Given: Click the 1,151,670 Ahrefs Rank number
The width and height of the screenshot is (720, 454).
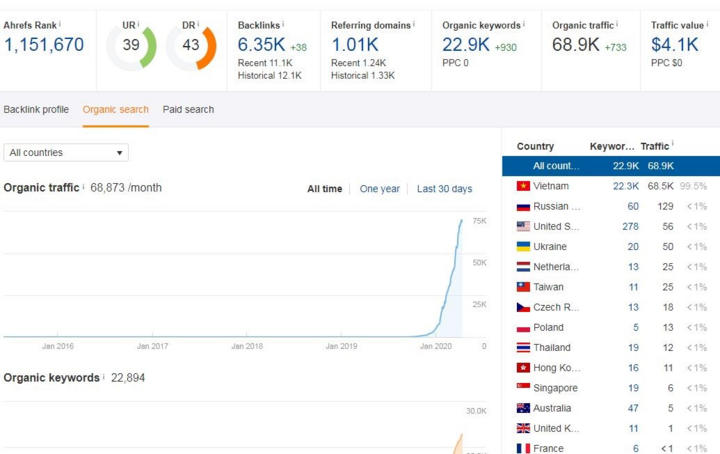Looking at the screenshot, I should pyautogui.click(x=44, y=45).
